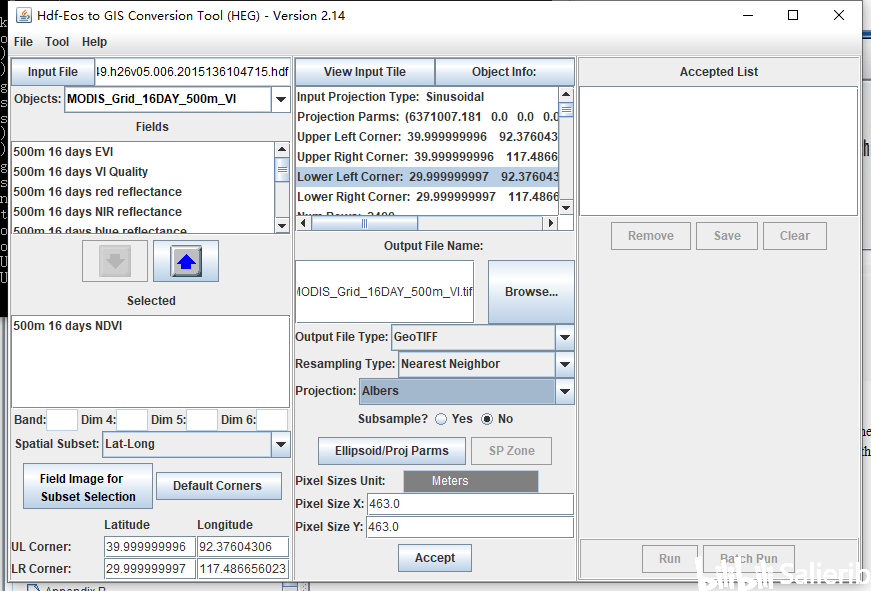Click the Remove button
The image size is (871, 591).
pos(651,236)
